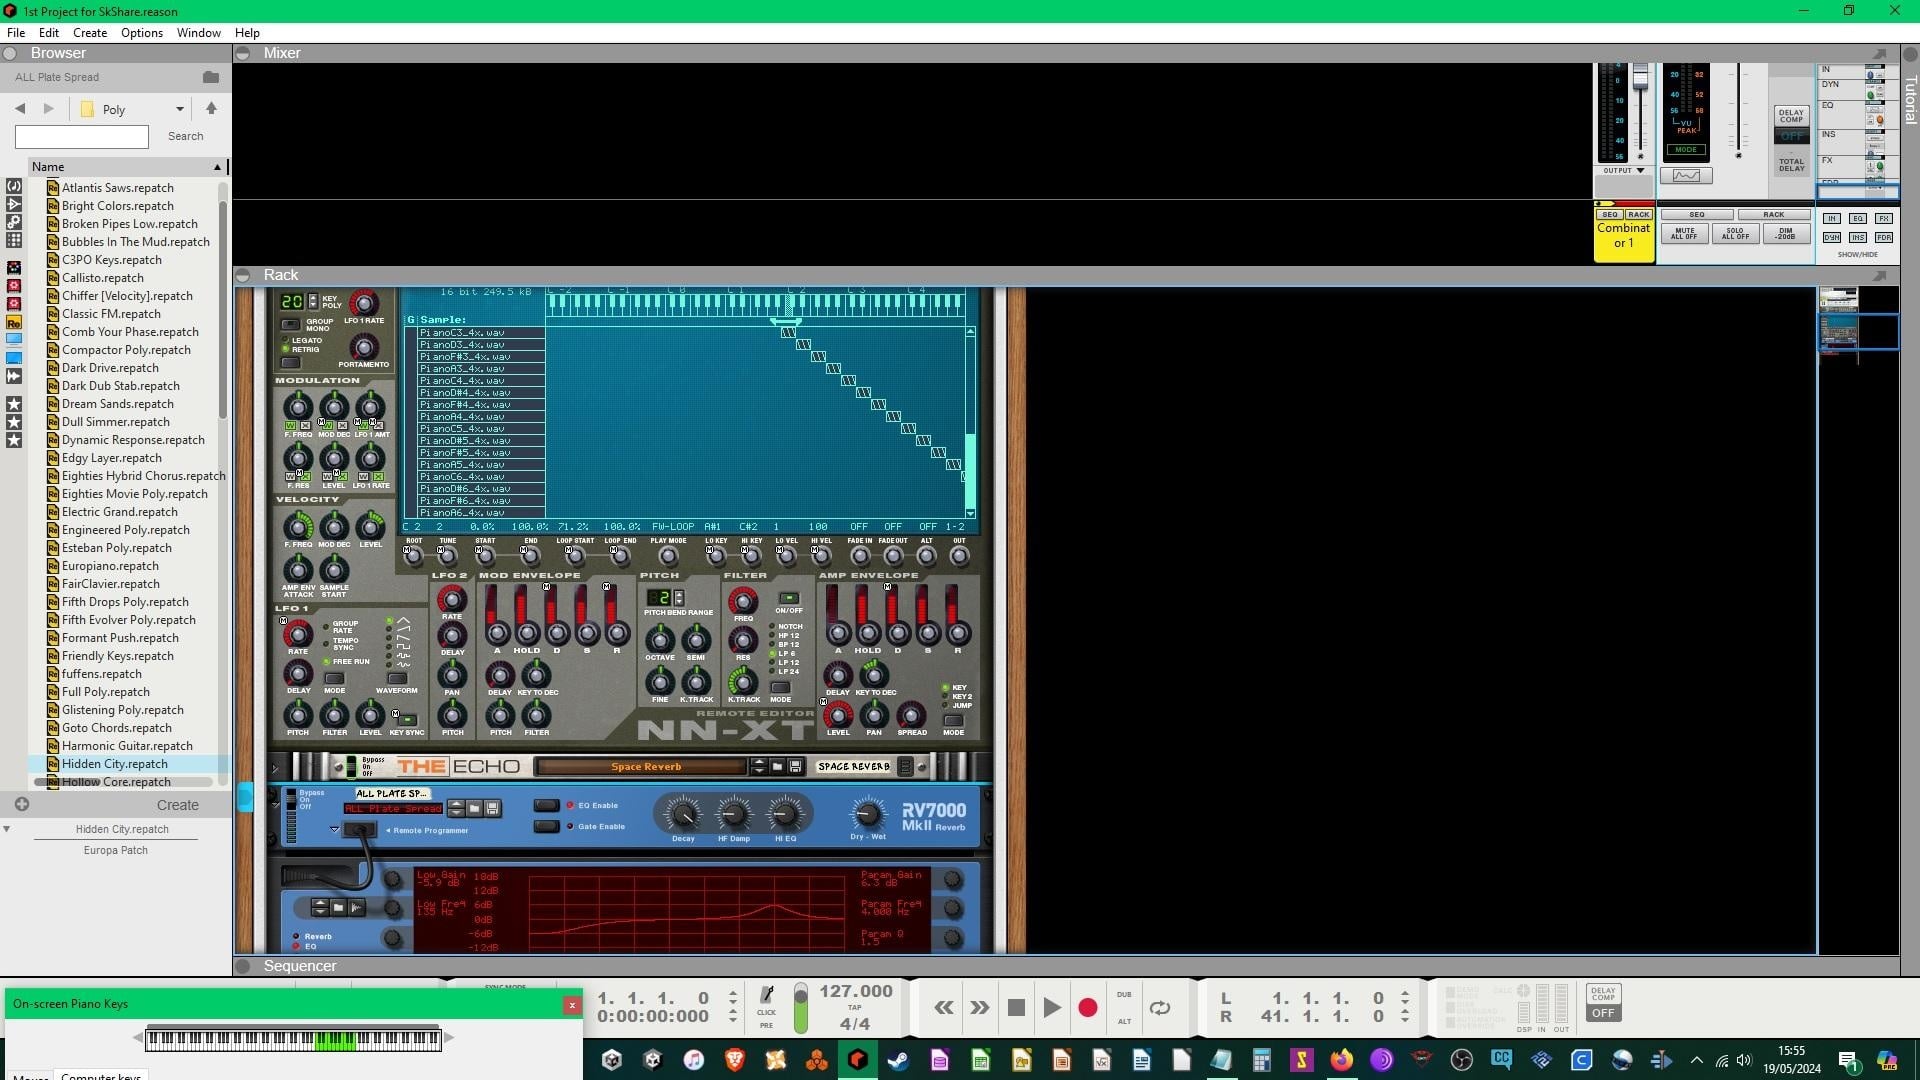This screenshot has width=1920, height=1080.
Task: Open the Poly folder location dropdown
Action: point(180,109)
